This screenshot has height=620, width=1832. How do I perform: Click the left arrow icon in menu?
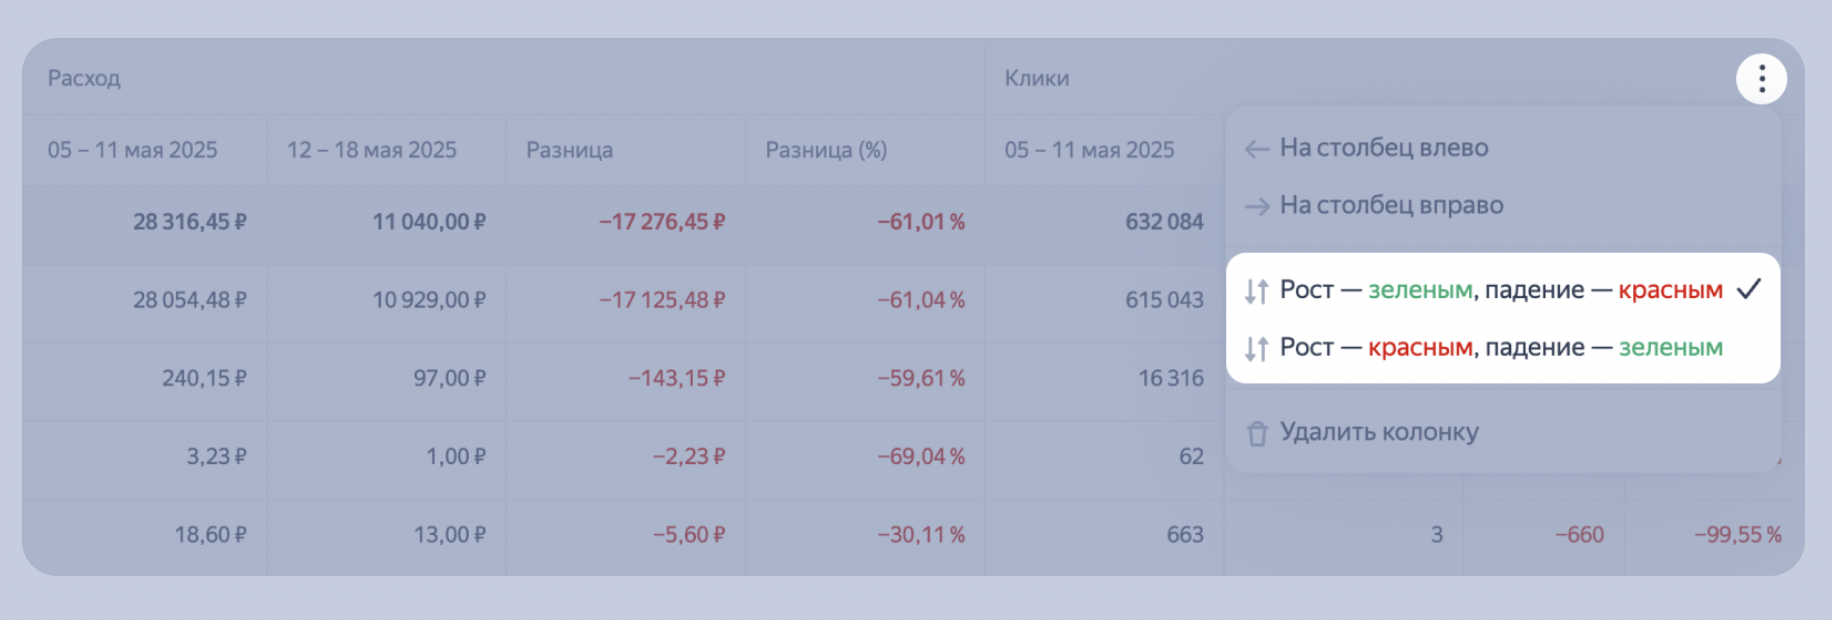(x=1256, y=149)
